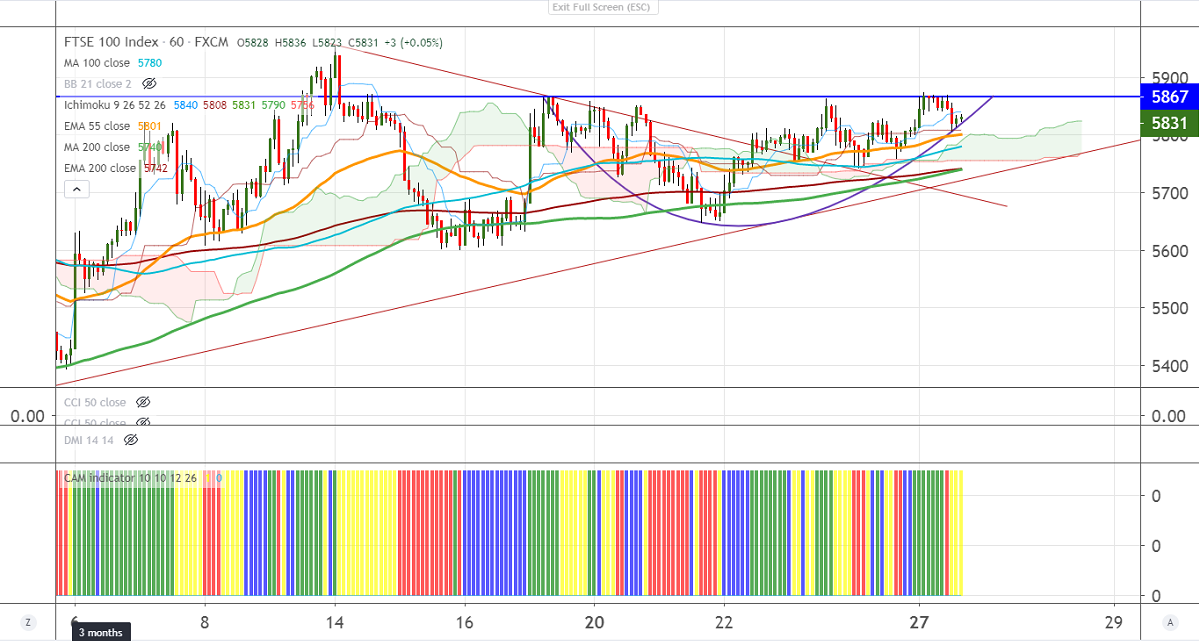This screenshot has width=1199, height=641.
Task: Click date label 8 on time axis
Action: point(204,622)
